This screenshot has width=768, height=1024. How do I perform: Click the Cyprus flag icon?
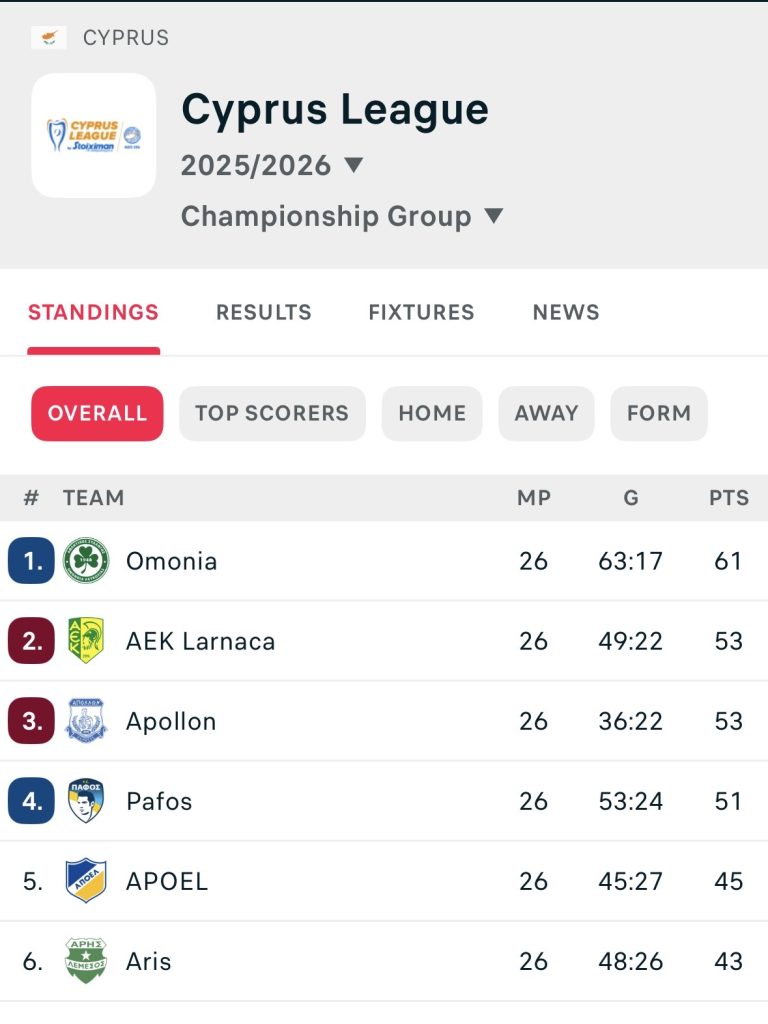tap(48, 38)
